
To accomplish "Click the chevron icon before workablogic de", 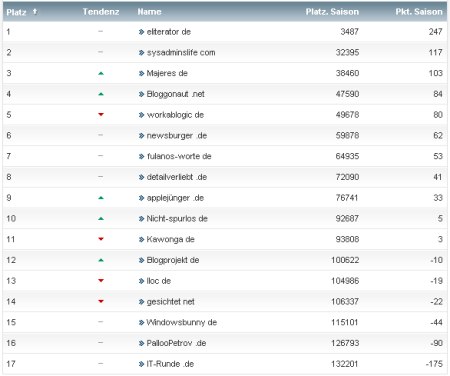I will (141, 115).
